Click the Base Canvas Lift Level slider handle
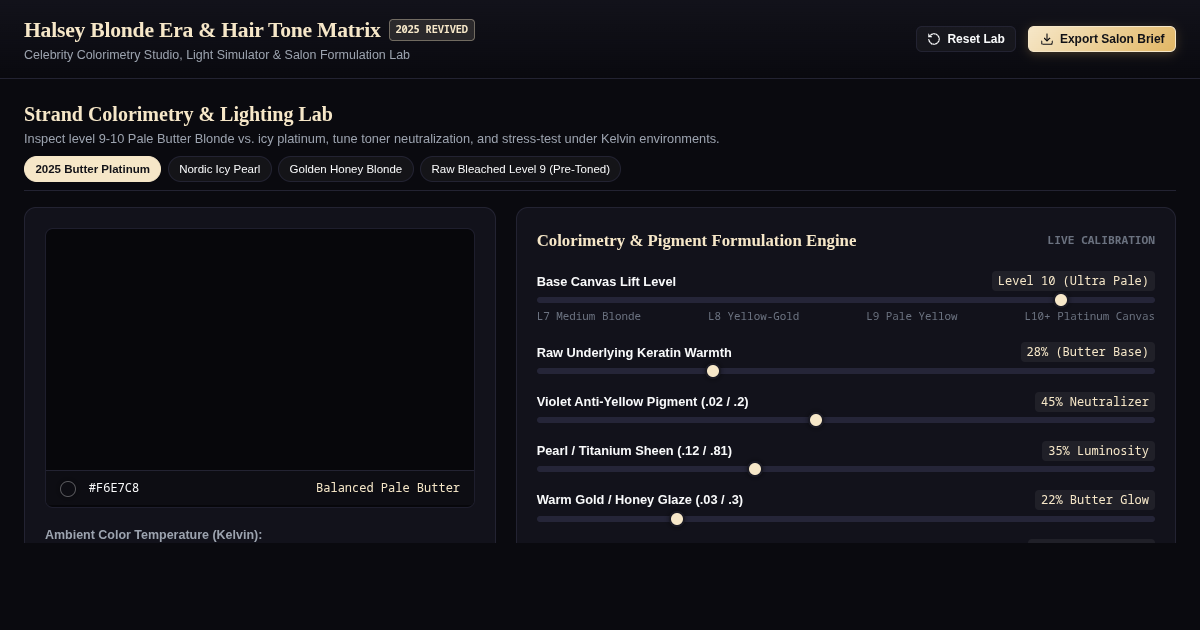 point(1061,300)
